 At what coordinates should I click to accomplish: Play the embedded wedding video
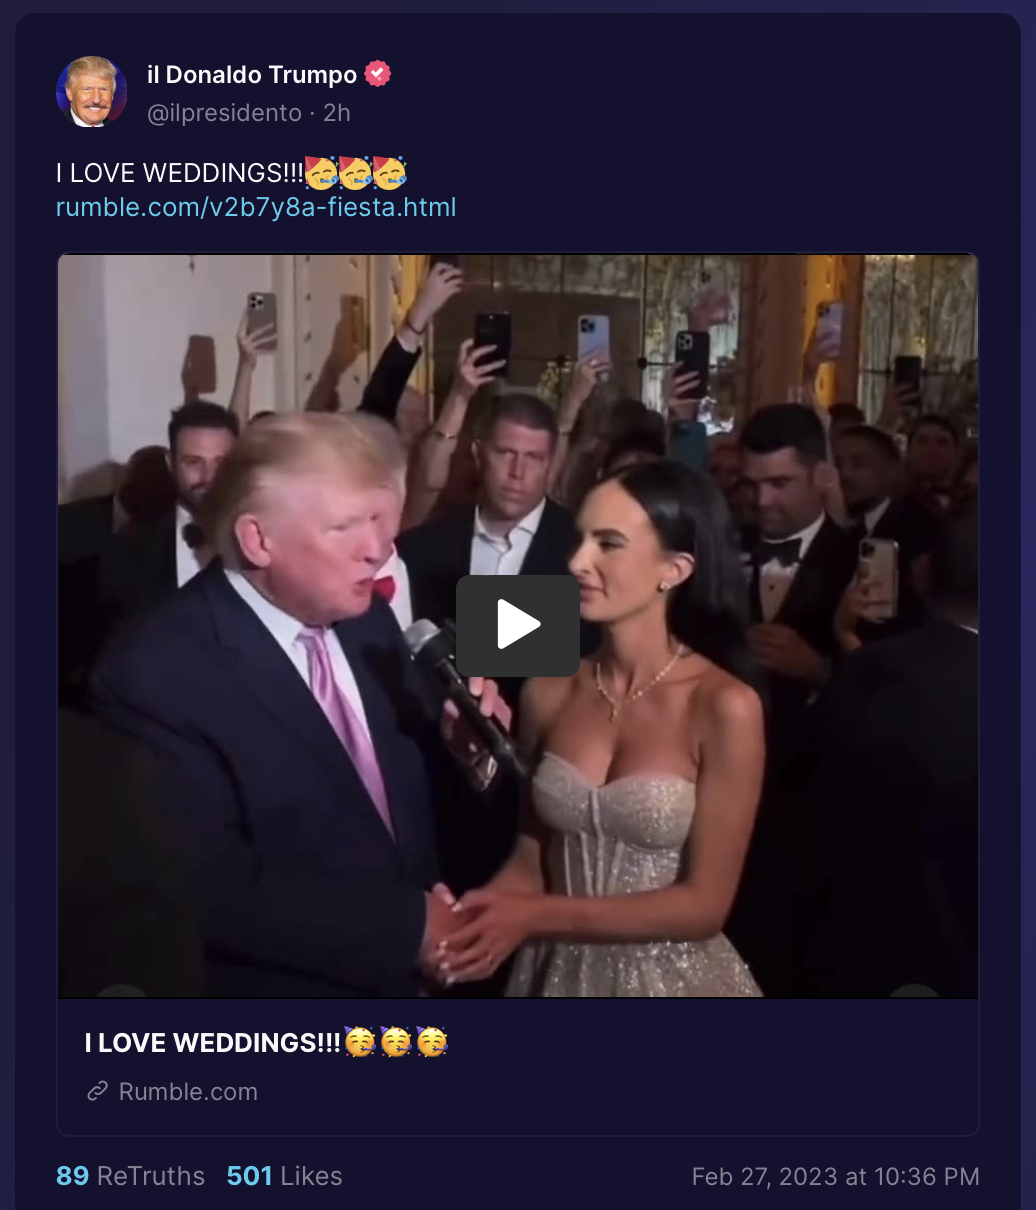tap(518, 625)
